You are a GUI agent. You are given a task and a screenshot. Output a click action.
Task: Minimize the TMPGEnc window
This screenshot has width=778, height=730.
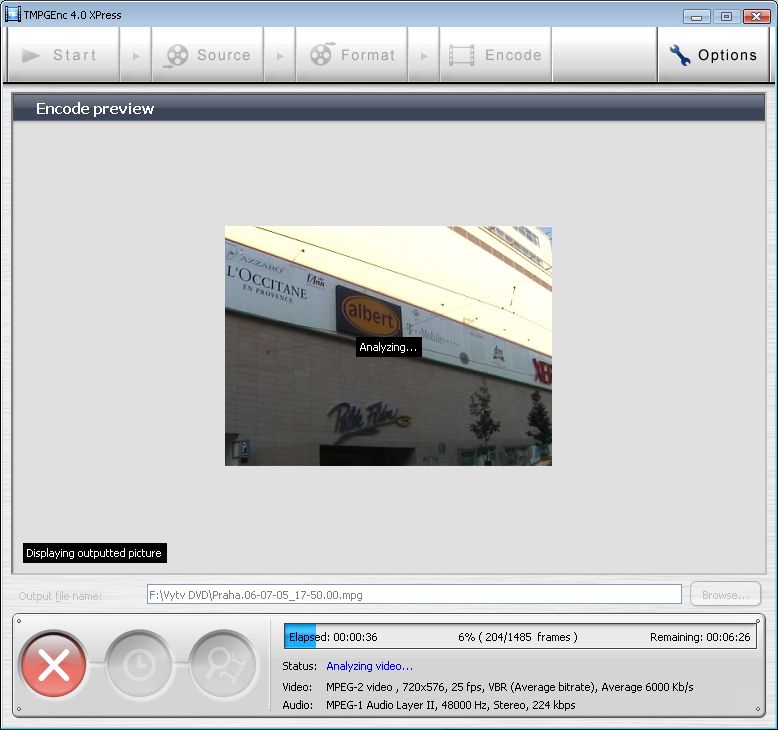696,17
